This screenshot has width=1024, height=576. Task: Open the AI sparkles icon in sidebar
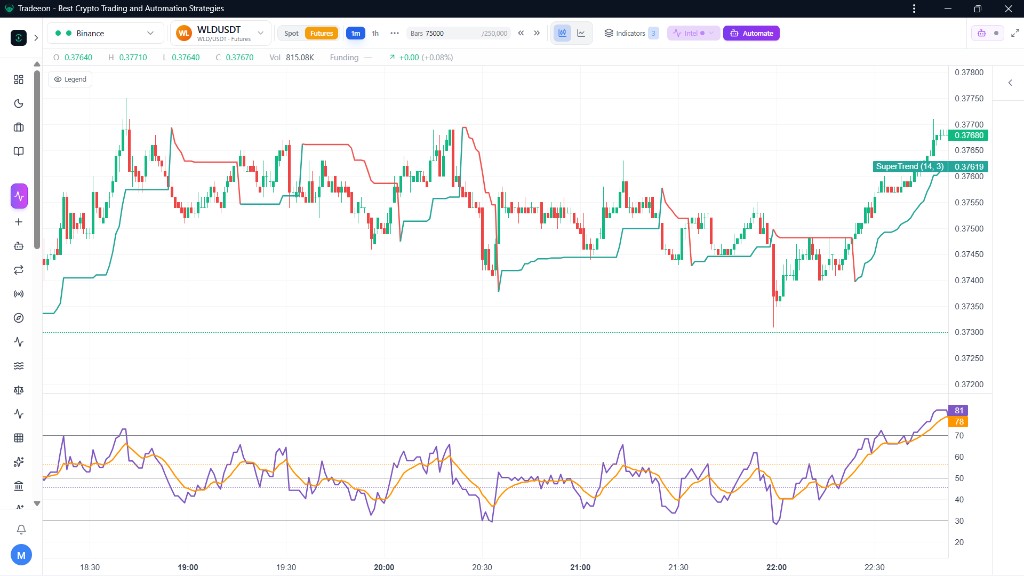18,462
